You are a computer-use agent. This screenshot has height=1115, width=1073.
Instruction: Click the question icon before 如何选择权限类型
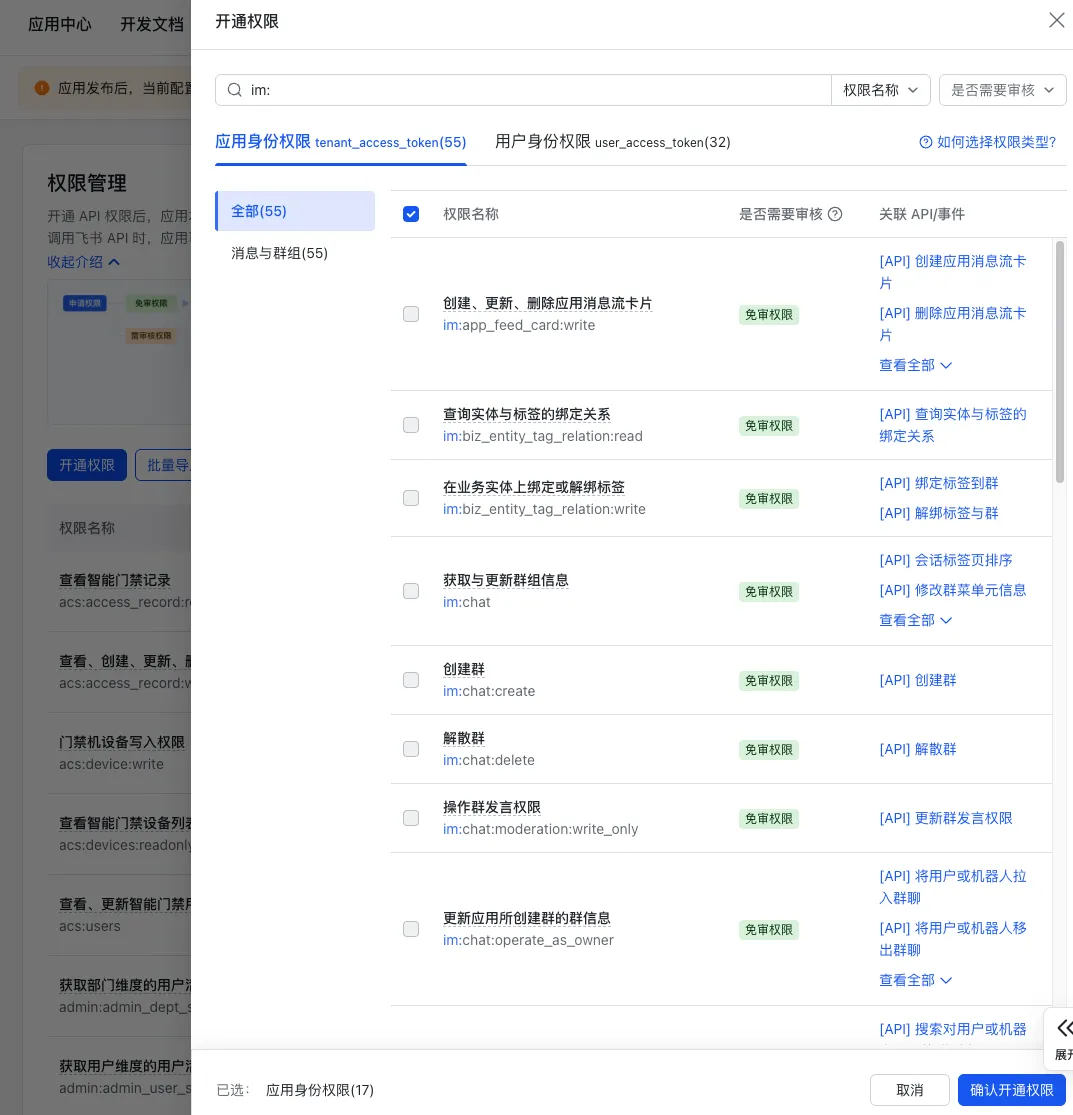click(x=925, y=142)
